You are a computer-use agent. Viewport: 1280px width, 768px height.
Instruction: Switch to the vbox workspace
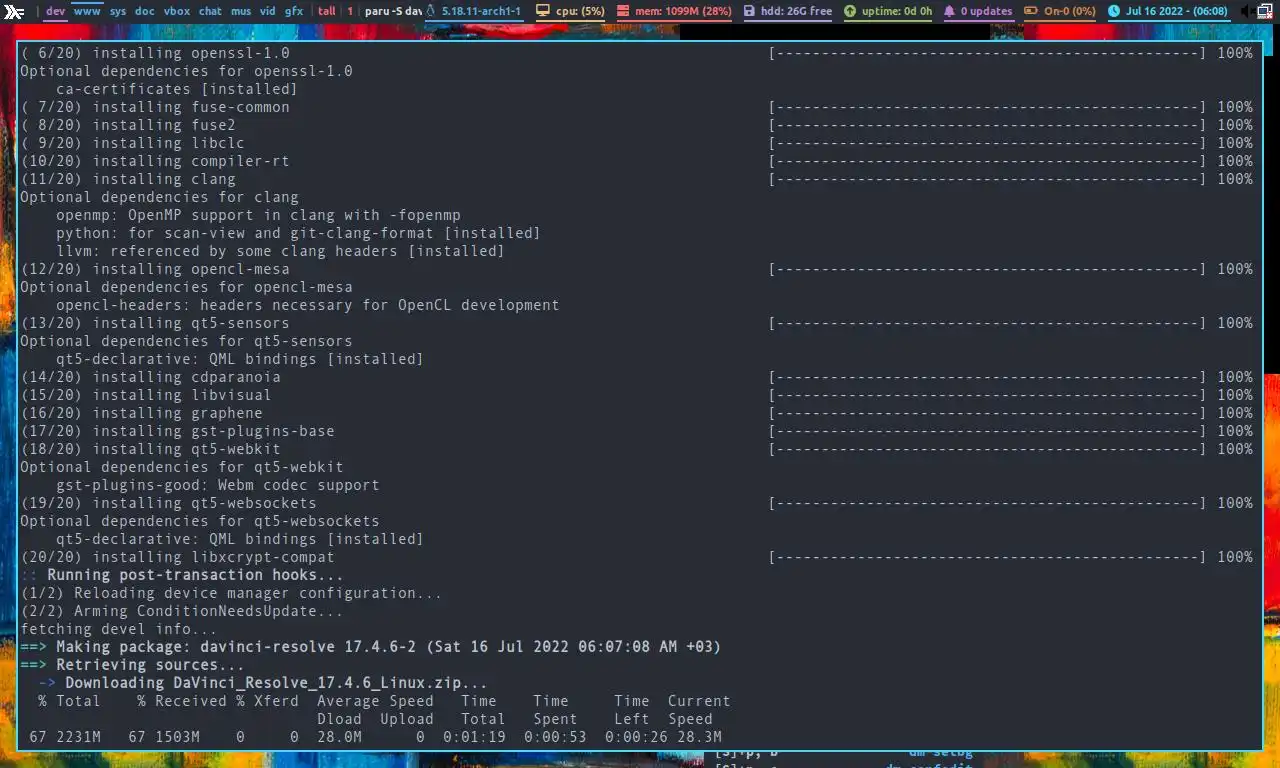tap(177, 12)
